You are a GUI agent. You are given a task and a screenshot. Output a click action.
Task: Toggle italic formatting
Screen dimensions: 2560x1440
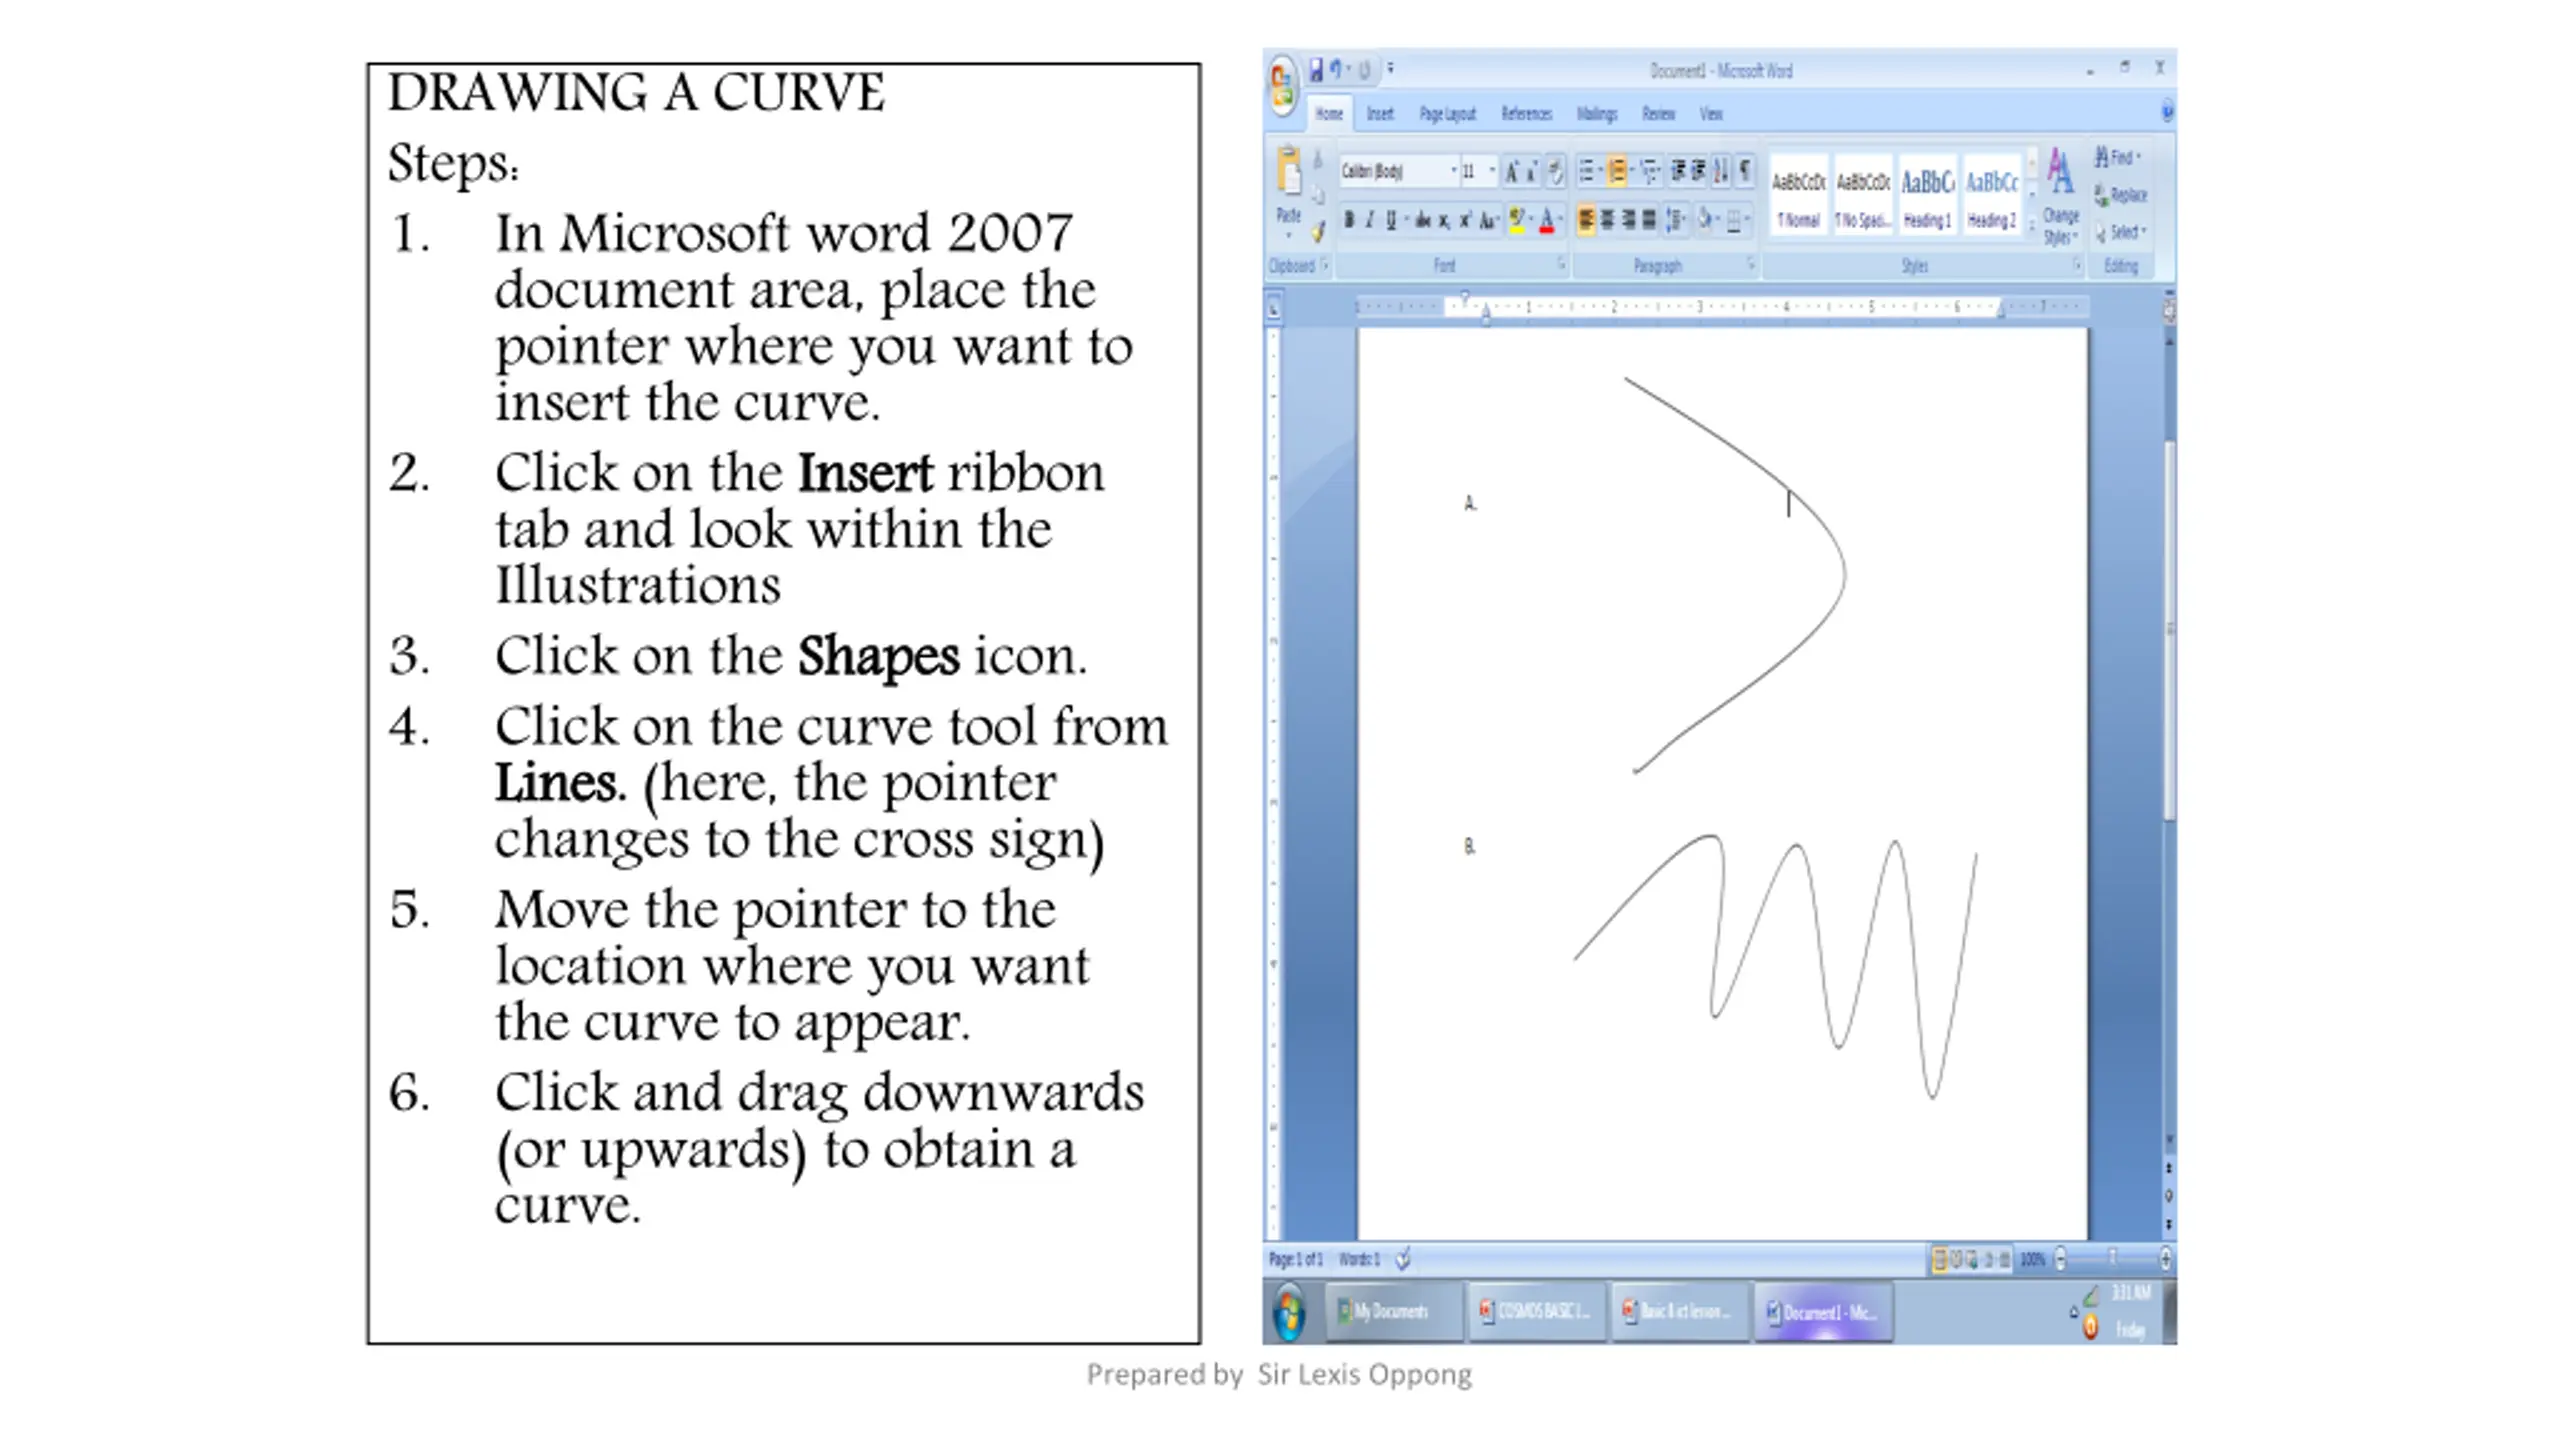pyautogui.click(x=1369, y=220)
